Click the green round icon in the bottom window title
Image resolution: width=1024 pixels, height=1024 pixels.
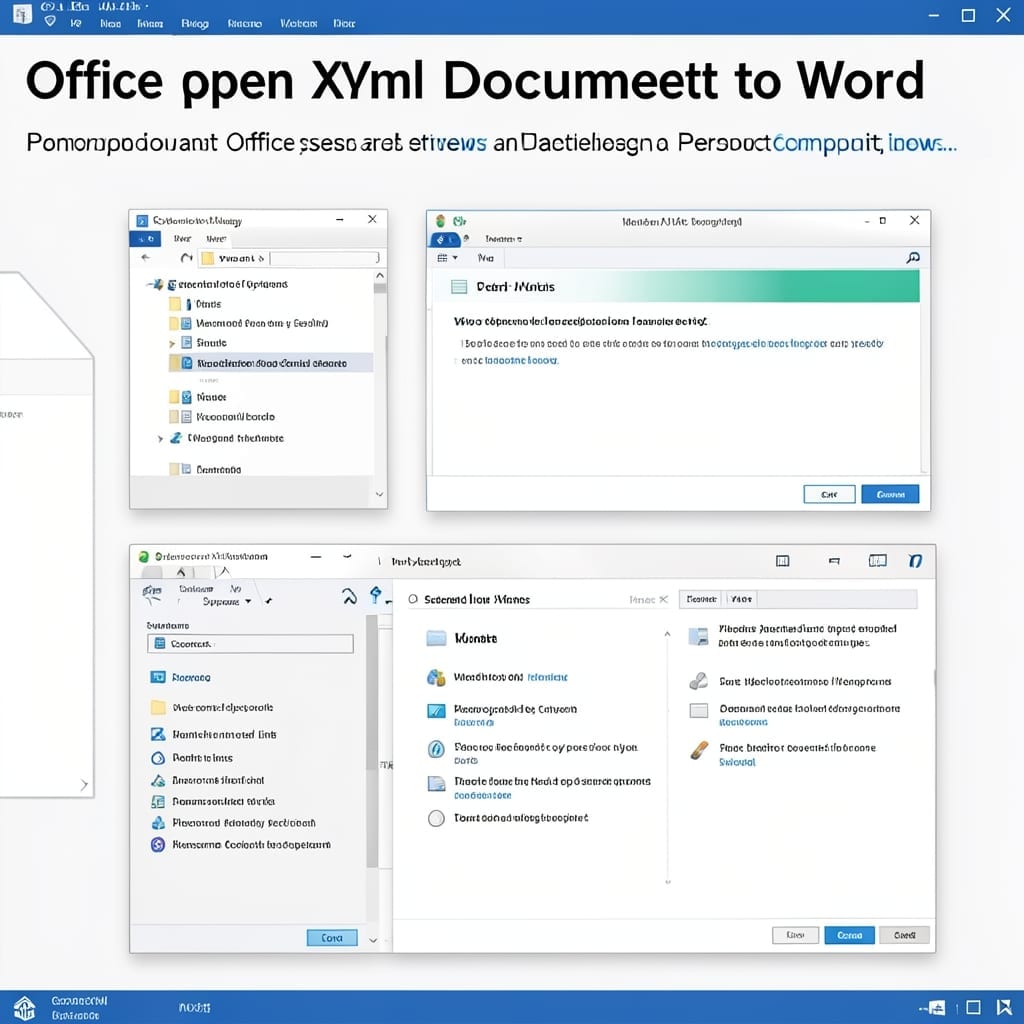tap(144, 556)
